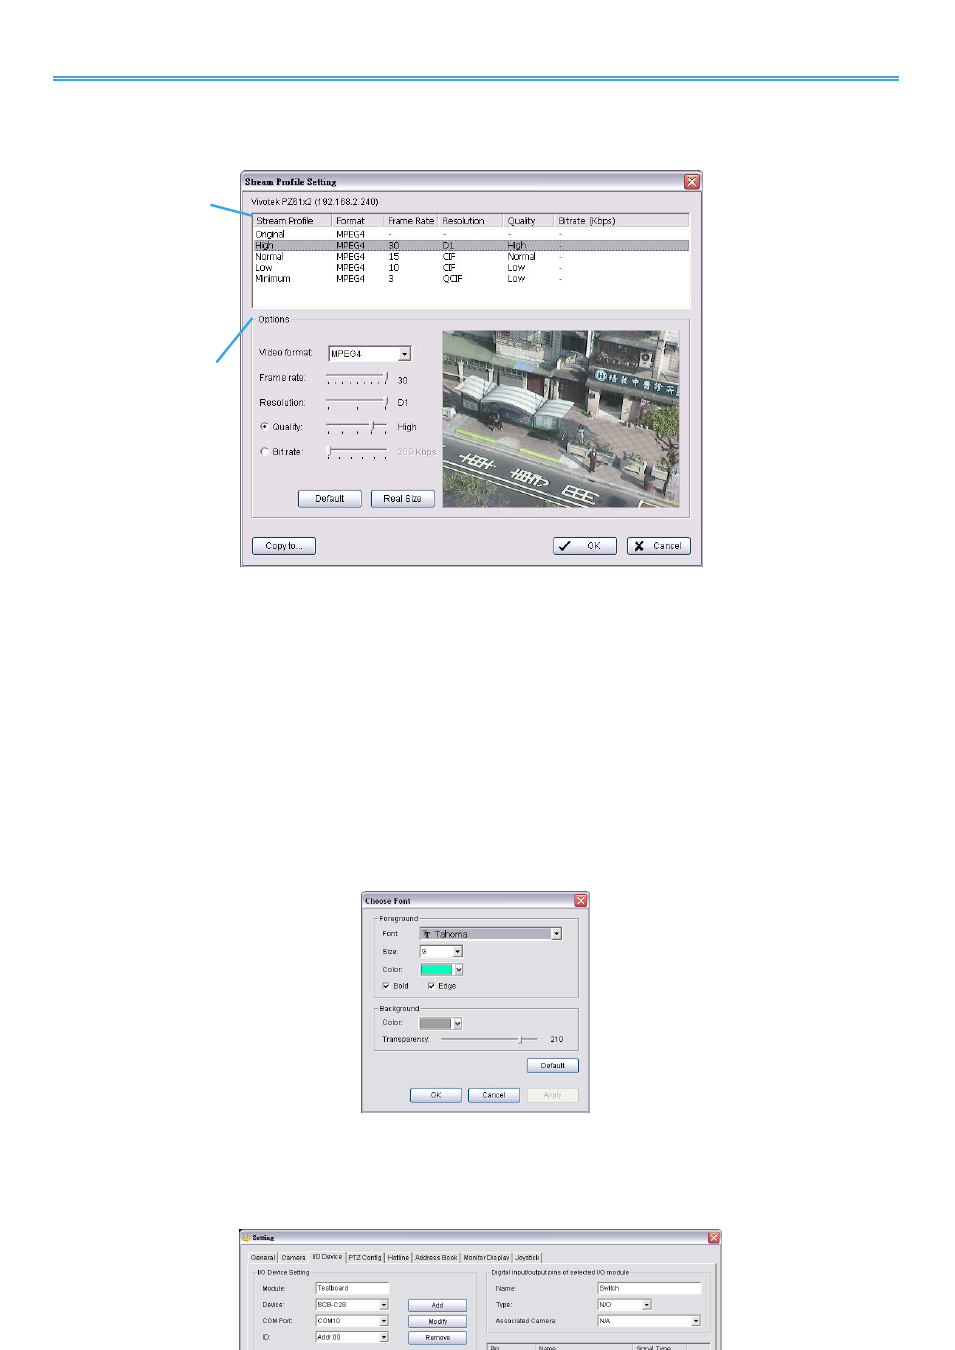Open the Video format MPEG4 dropdown
This screenshot has width=955, height=1350.
(405, 354)
